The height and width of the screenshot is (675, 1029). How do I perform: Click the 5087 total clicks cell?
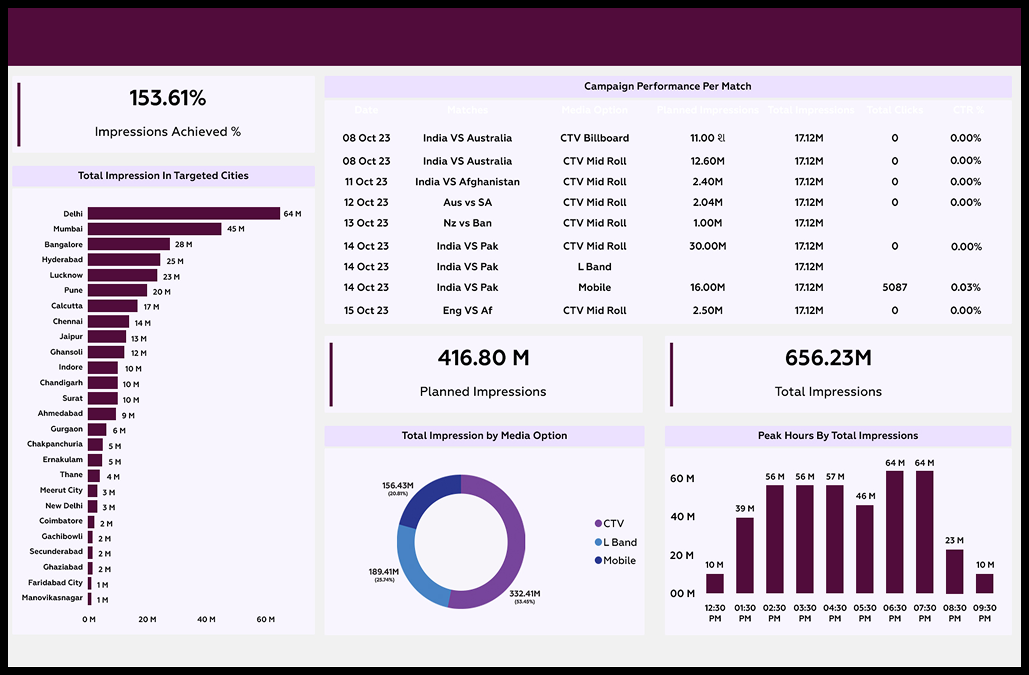tap(894, 288)
